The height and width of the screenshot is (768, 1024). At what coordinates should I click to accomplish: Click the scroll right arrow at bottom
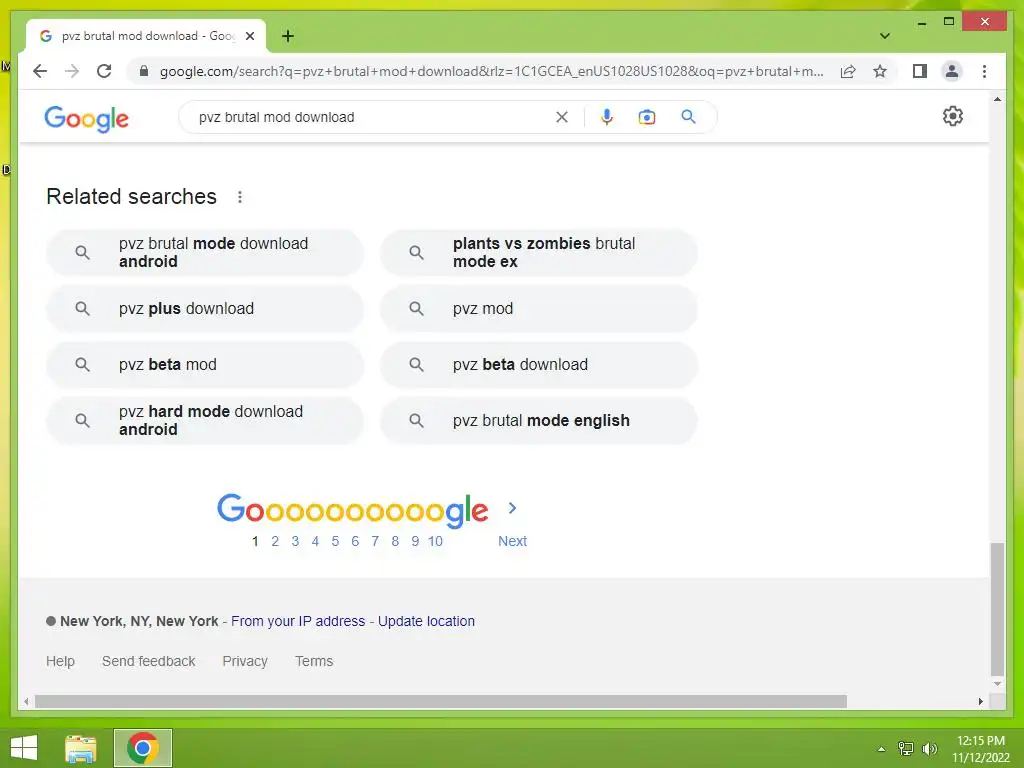[x=980, y=701]
